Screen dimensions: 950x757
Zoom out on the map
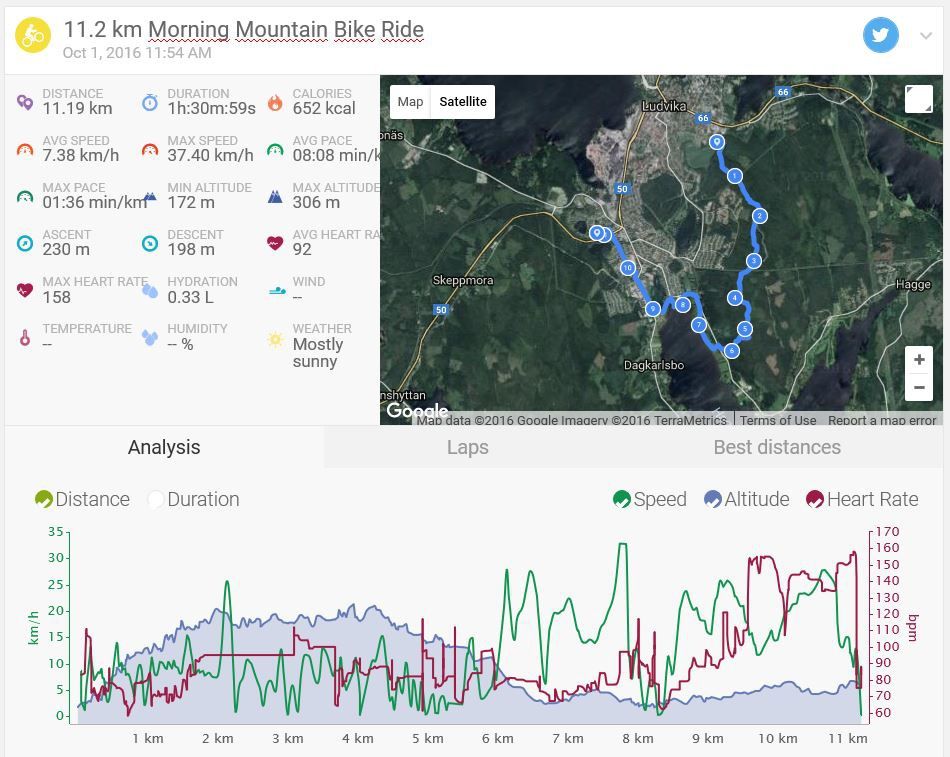point(918,387)
